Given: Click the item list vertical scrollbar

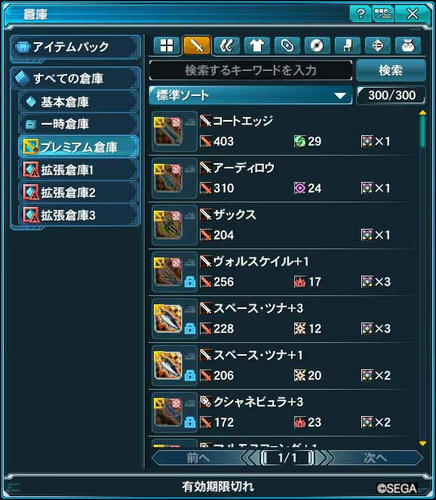Looking at the screenshot, I should [423, 278].
